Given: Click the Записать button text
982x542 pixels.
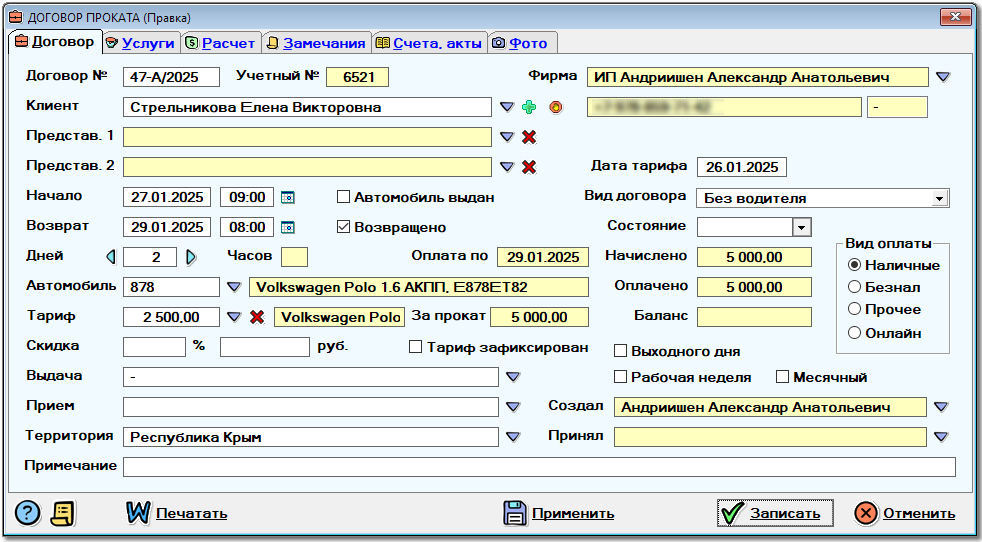Looking at the screenshot, I should 785,514.
